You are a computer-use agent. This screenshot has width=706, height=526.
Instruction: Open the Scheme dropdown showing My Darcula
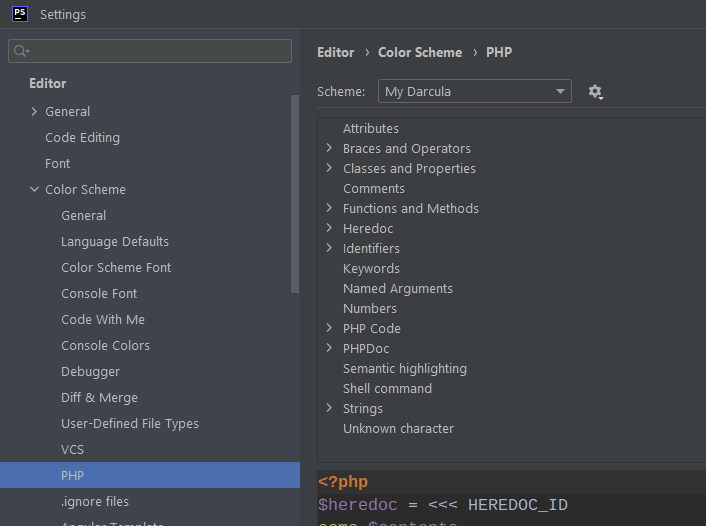[x=475, y=91]
